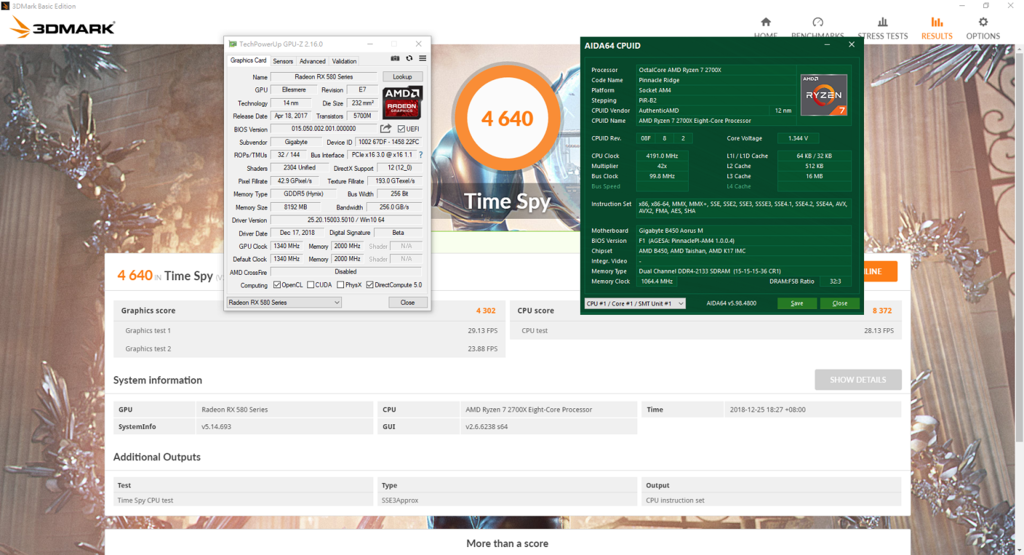Click the 3DMark logo
The height and width of the screenshot is (555, 1024).
pyautogui.click(x=63, y=27)
